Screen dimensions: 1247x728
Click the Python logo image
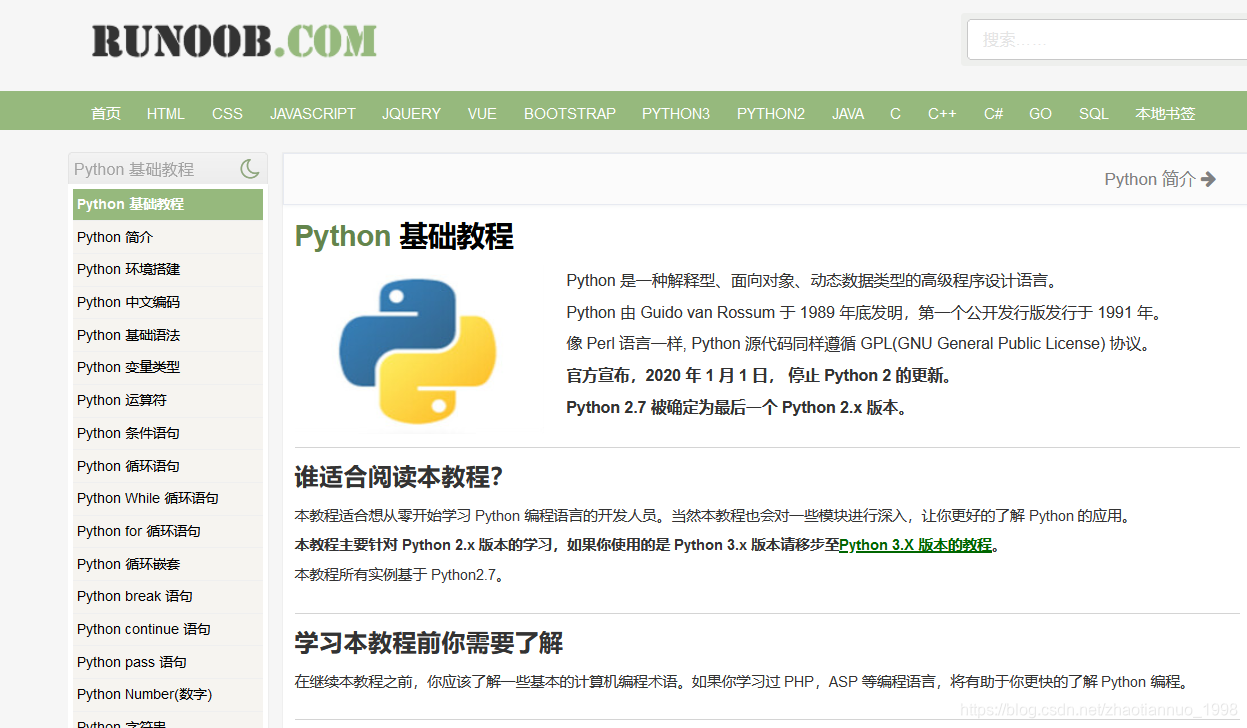coord(417,350)
